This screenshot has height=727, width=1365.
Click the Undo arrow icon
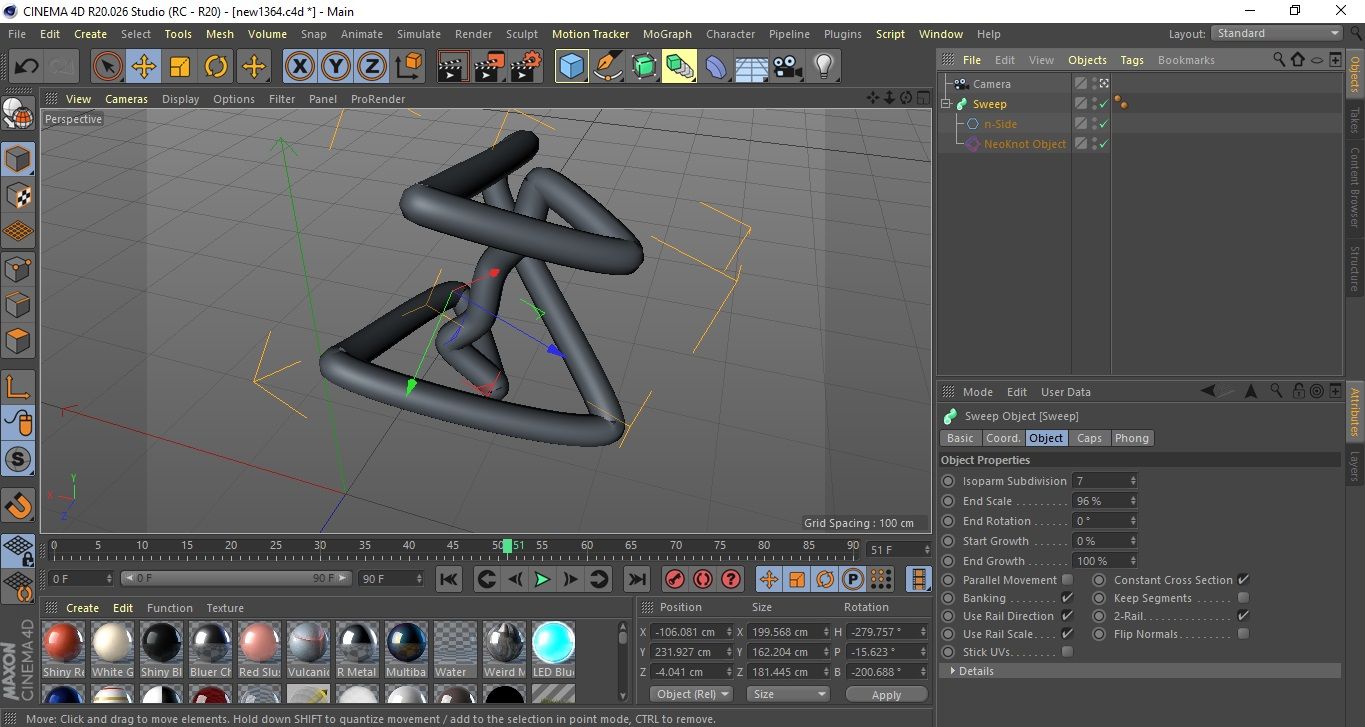[x=27, y=67]
